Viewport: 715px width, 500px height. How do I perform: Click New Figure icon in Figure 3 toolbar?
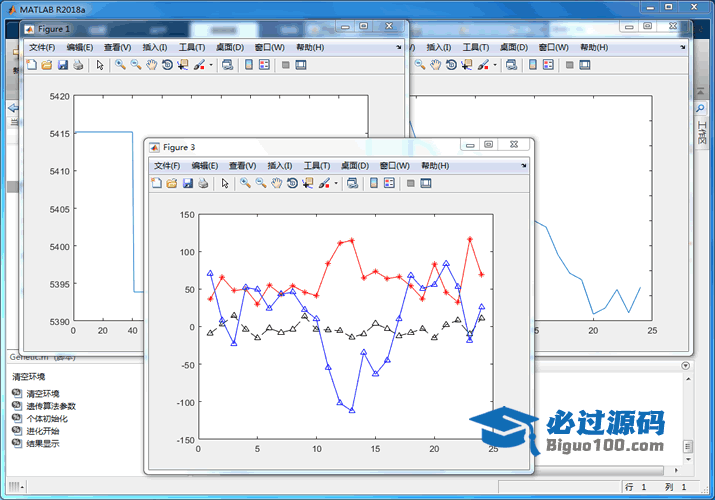tap(156, 183)
